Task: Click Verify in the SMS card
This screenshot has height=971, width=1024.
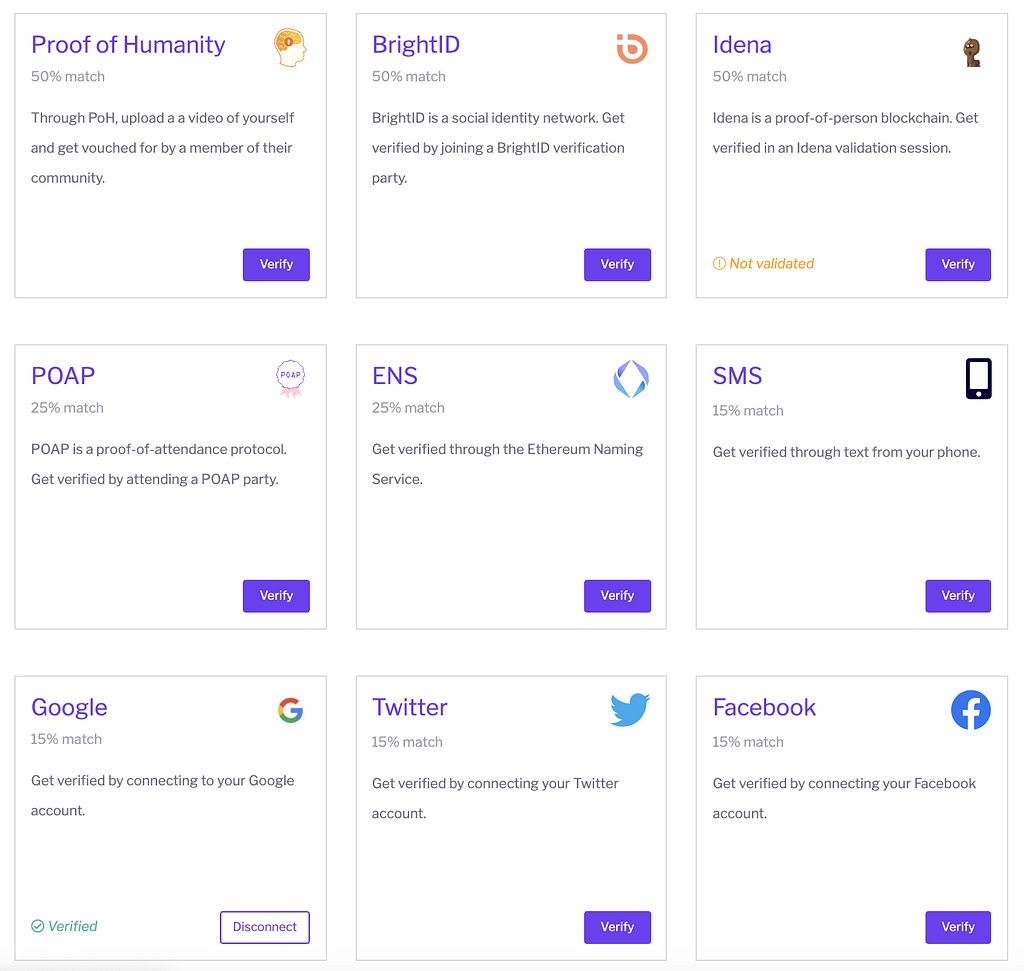Action: [x=957, y=596]
